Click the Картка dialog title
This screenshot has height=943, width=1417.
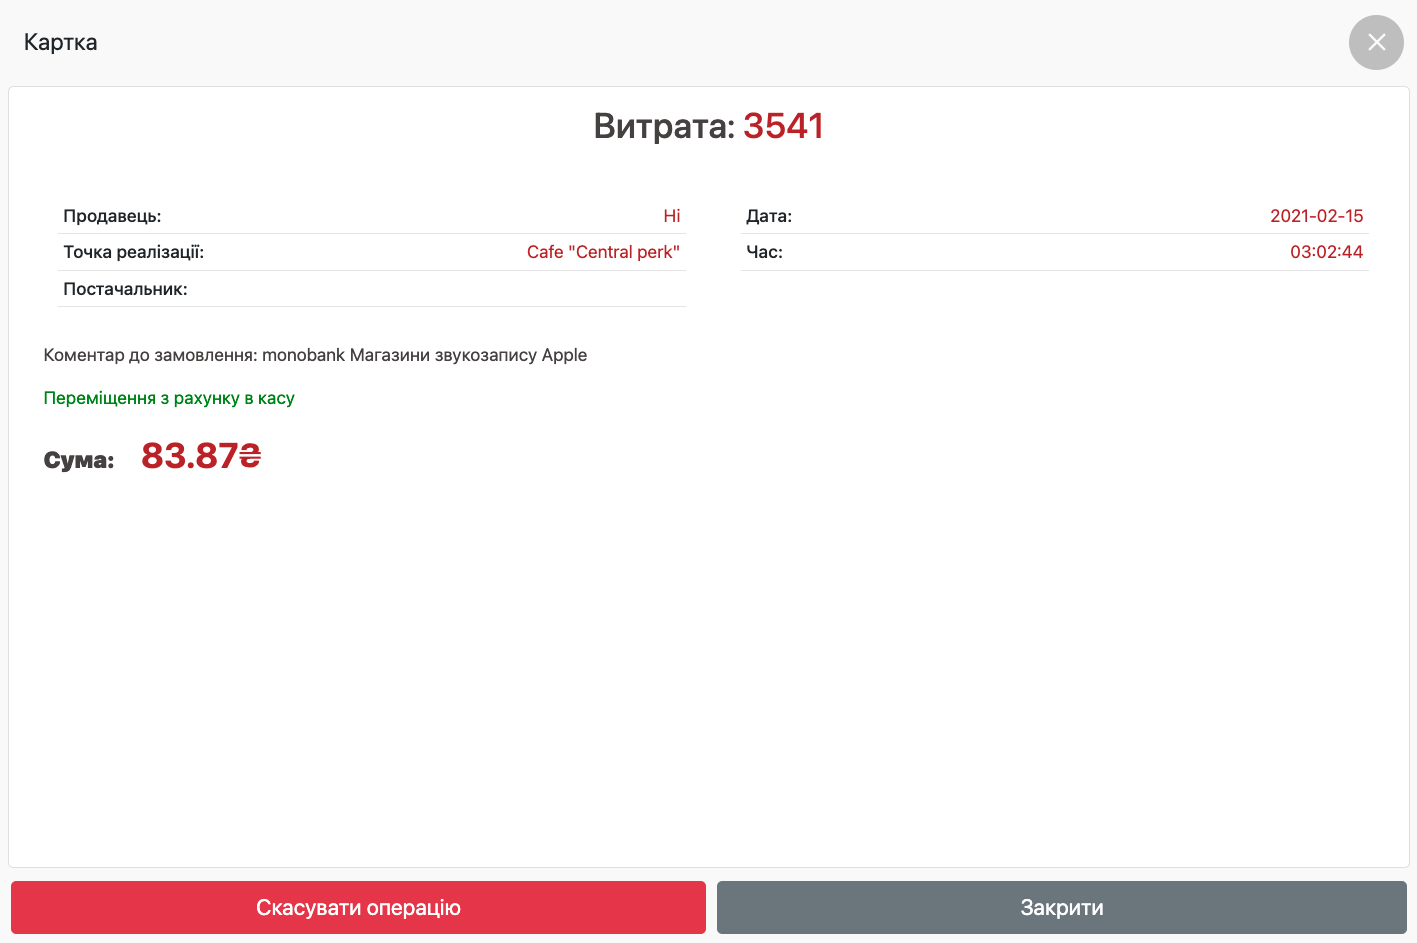[61, 42]
